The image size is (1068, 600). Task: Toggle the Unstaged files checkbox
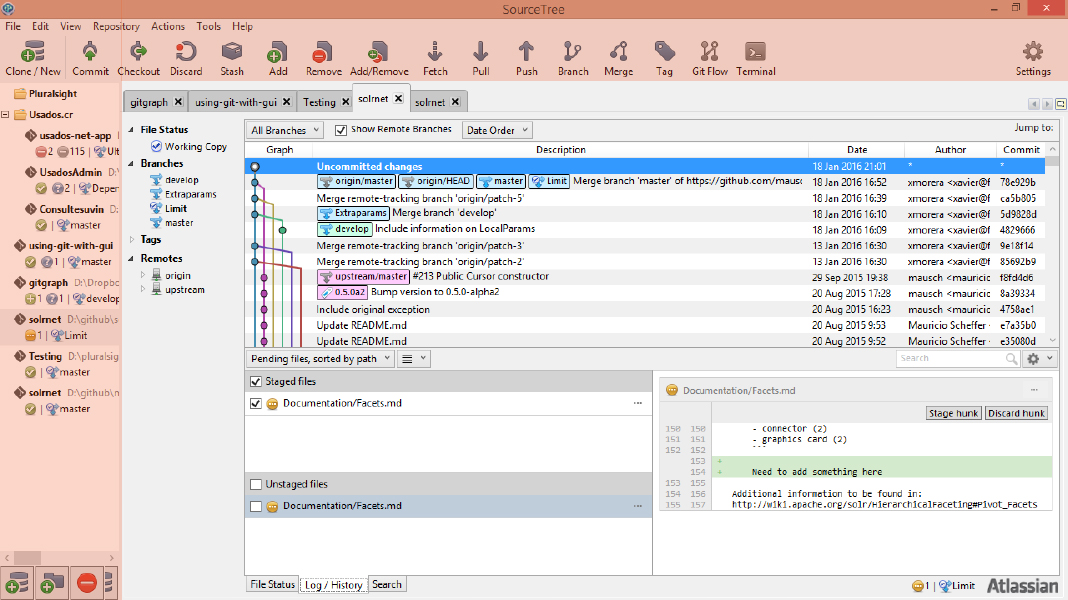pos(256,484)
